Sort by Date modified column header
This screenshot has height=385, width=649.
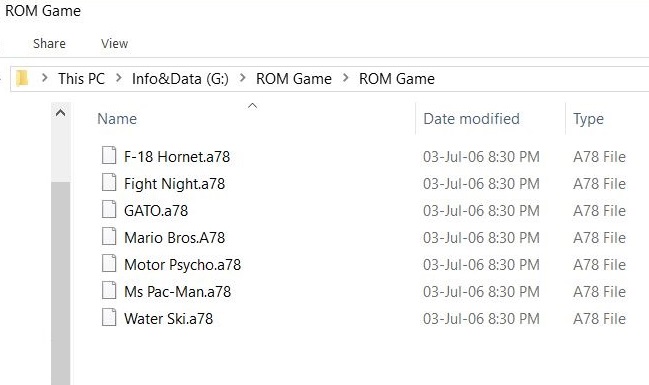coord(490,119)
